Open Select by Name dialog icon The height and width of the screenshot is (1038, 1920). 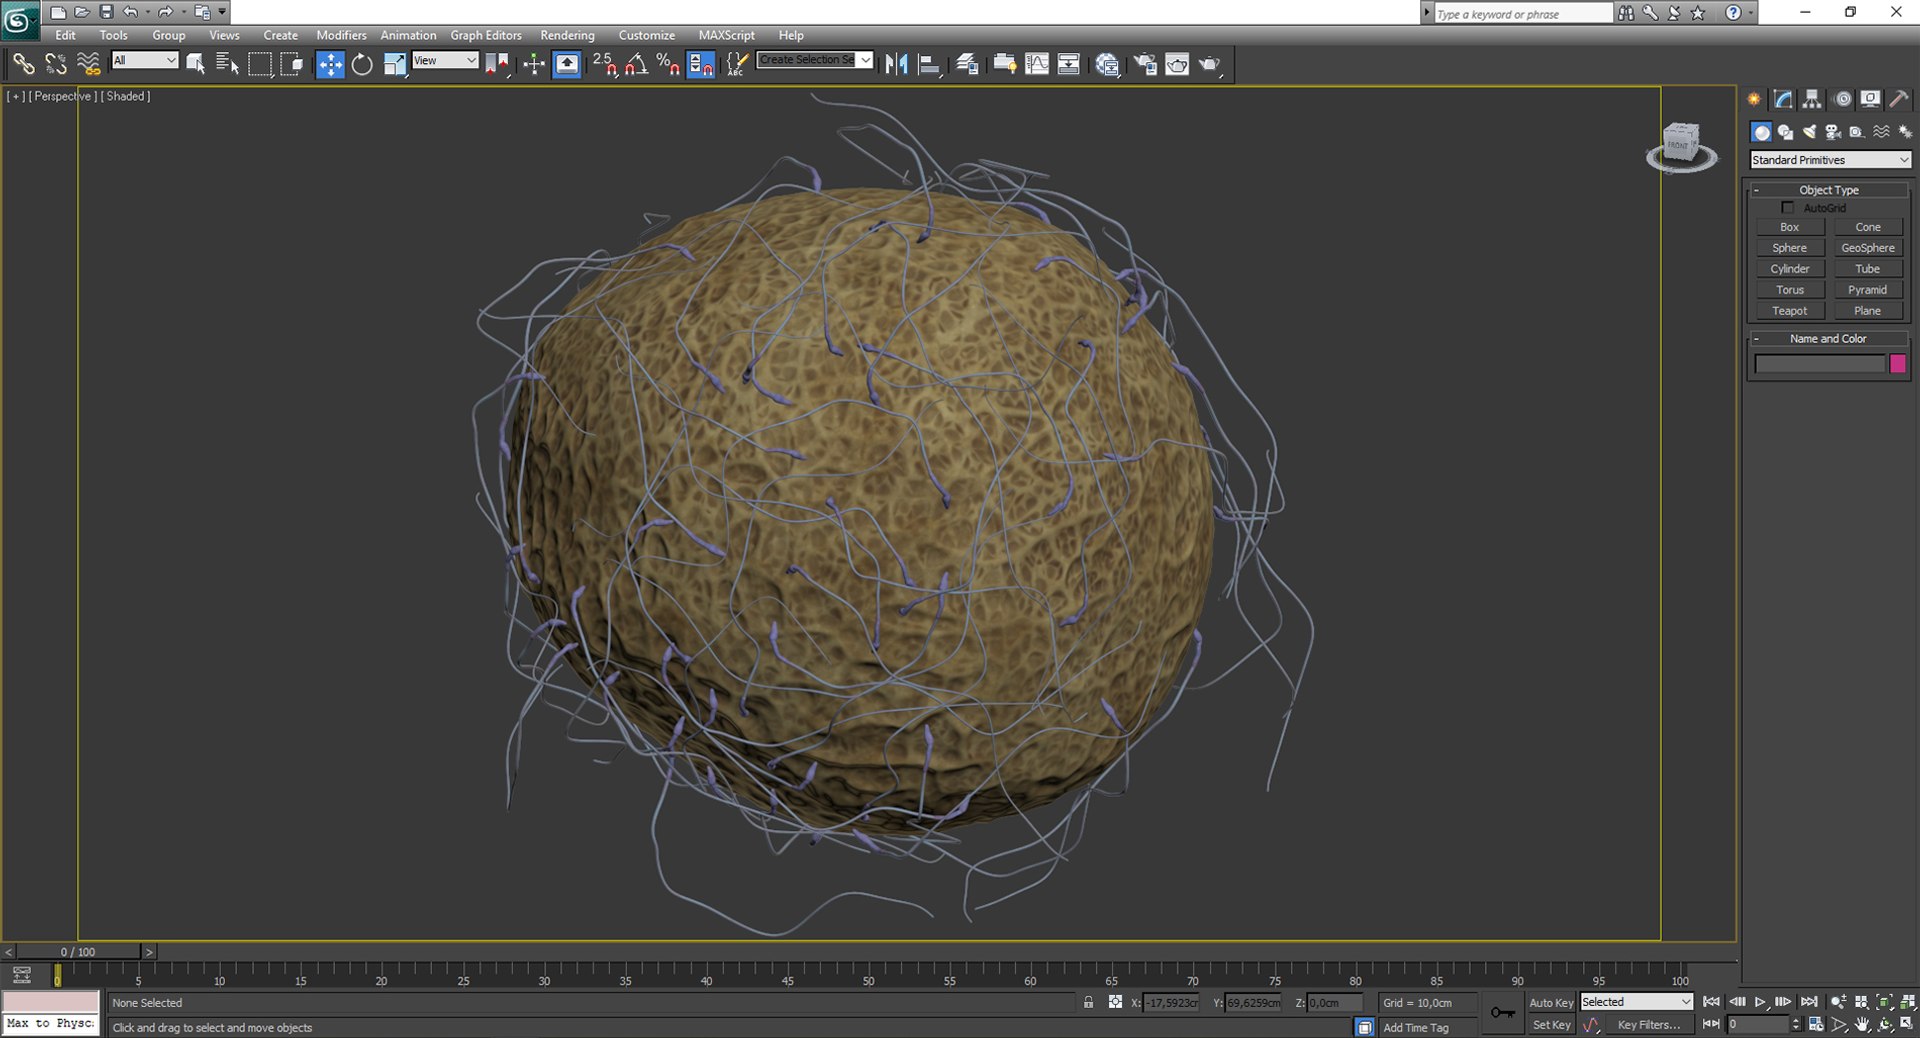pos(228,65)
